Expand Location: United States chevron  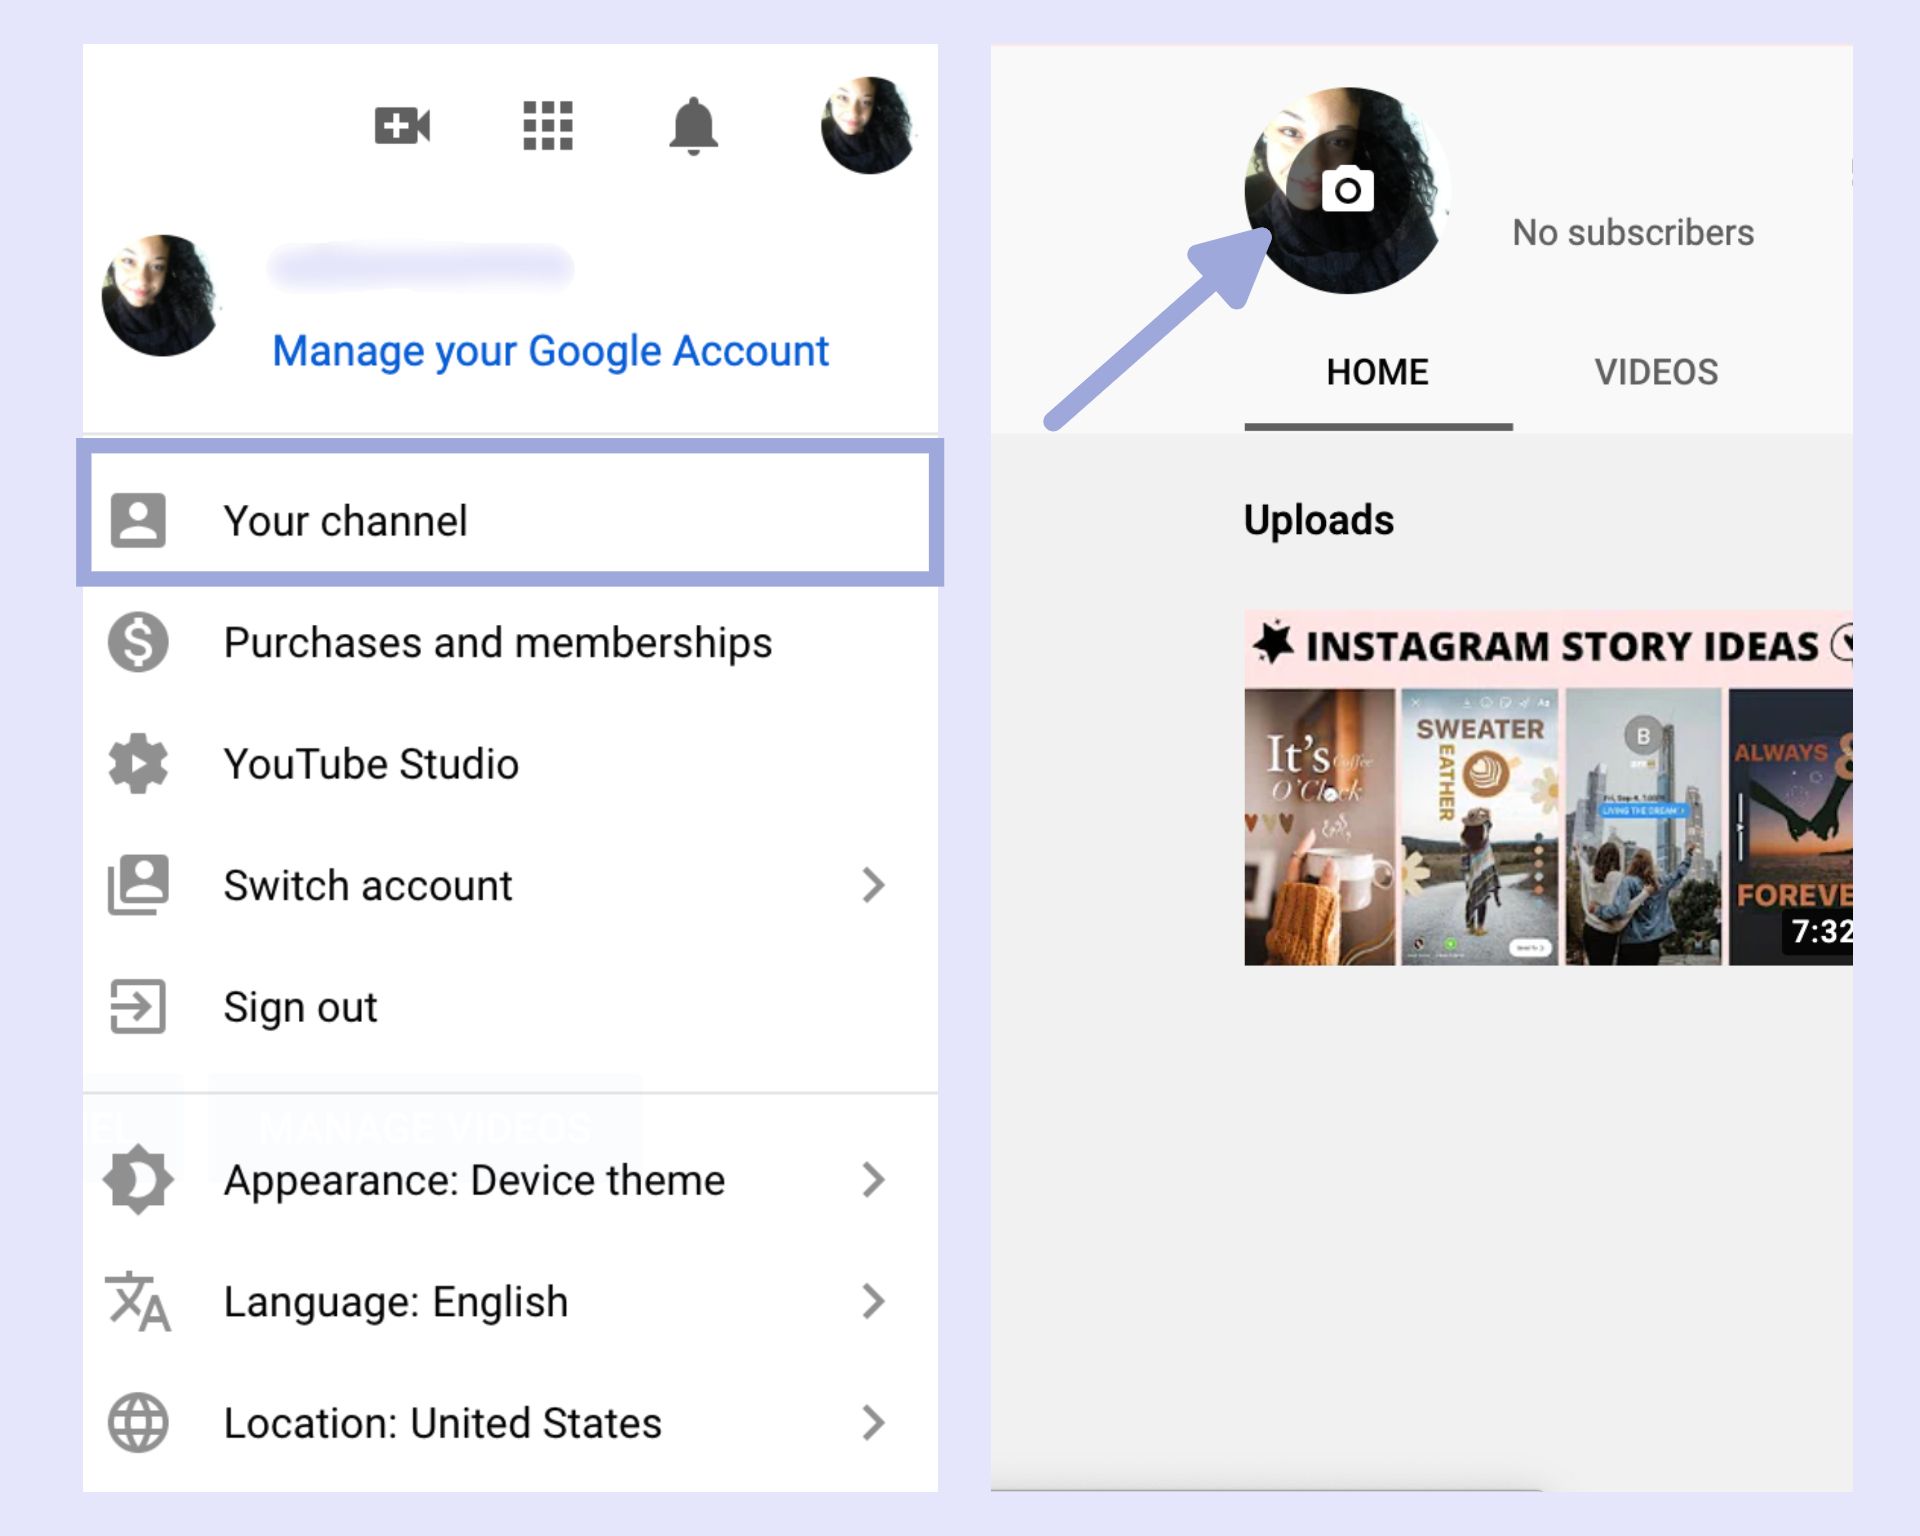pos(873,1422)
